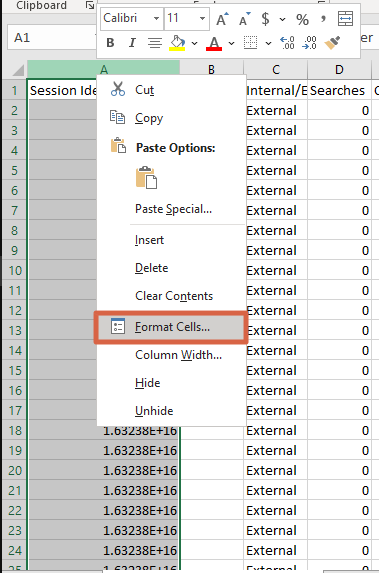
Task: Expand the fill color dropdown arrow
Action: (194, 43)
